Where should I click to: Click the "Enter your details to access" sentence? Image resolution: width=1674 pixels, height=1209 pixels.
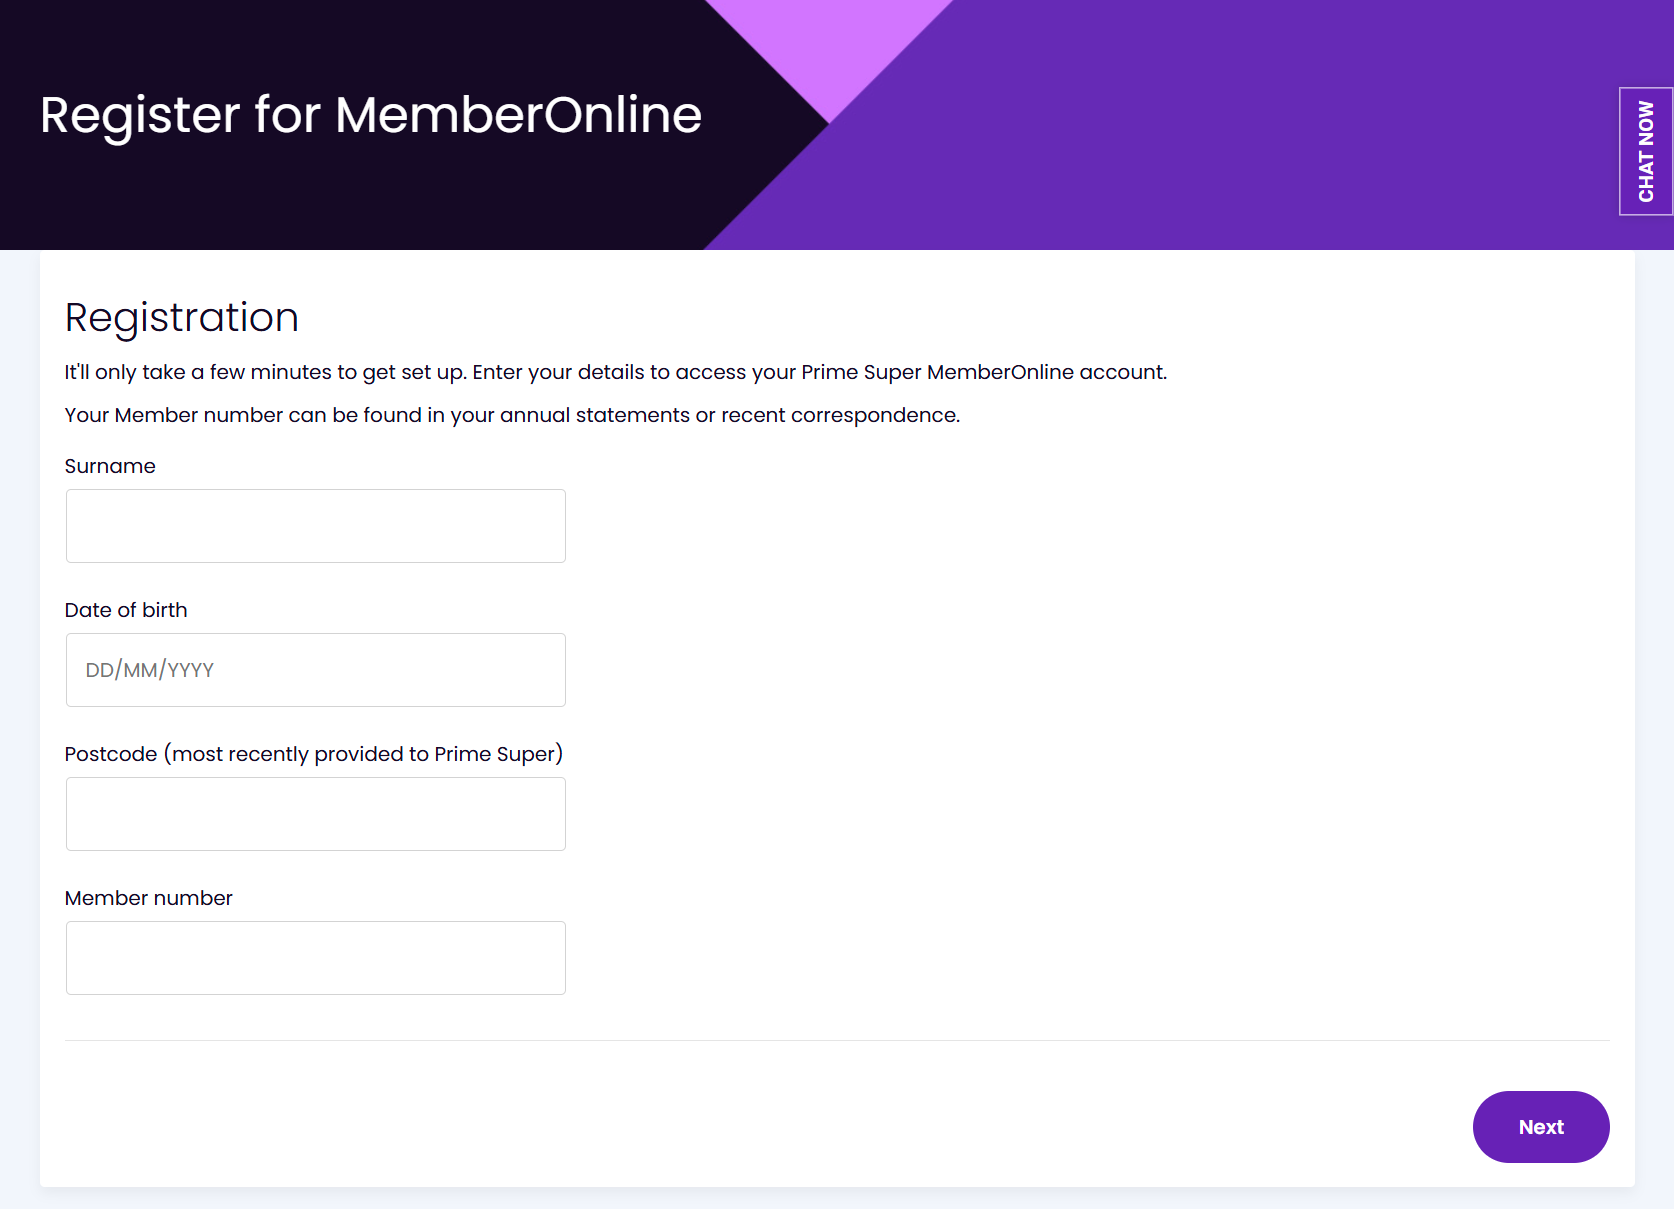819,372
